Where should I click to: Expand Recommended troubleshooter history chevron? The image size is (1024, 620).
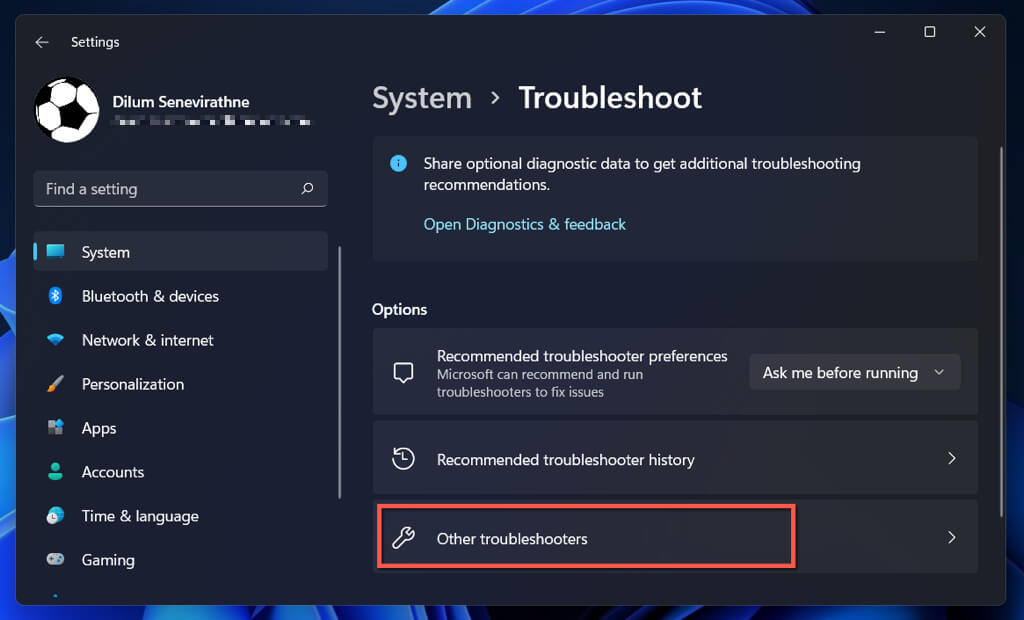point(951,459)
